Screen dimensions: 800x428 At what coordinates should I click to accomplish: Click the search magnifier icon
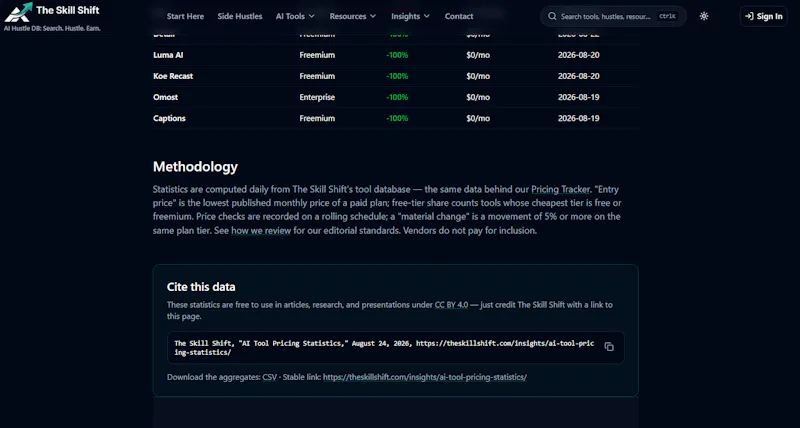(552, 16)
